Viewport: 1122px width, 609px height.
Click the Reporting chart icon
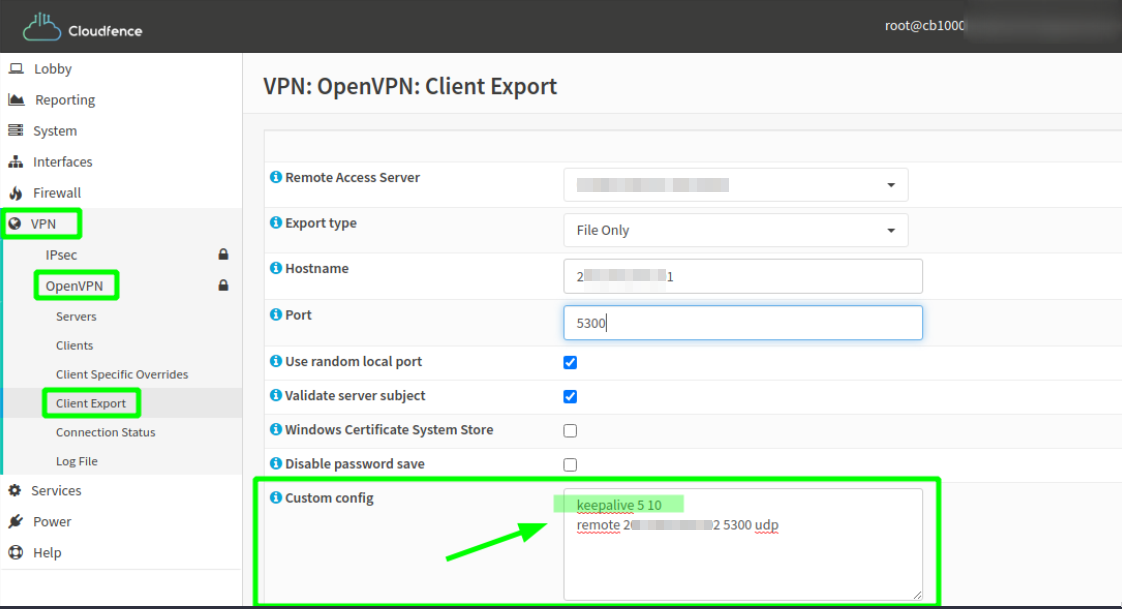16,99
